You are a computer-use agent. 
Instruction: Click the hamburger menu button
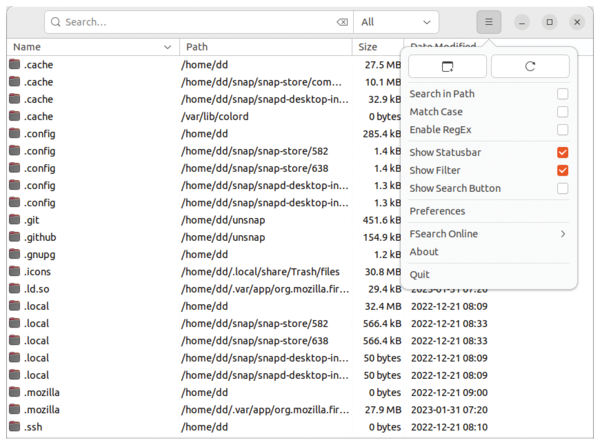tap(488, 22)
